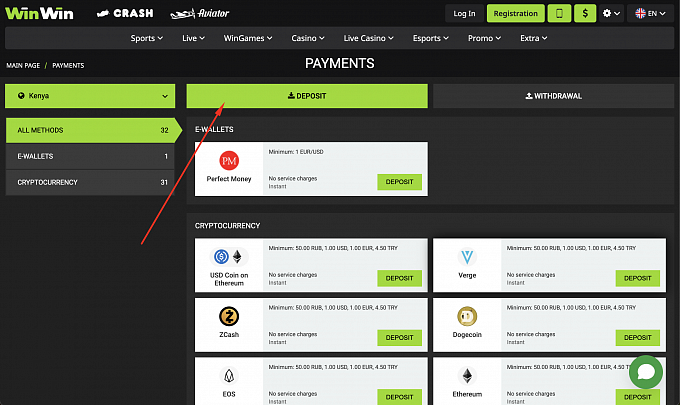680x405 pixels.
Task: Select Cryptocurrency filter
Action: (90, 182)
